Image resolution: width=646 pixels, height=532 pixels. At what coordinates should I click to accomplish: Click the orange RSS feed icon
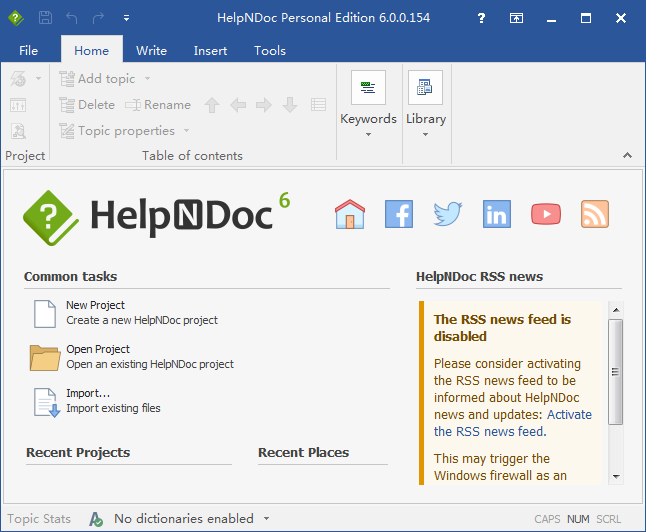[x=595, y=214]
